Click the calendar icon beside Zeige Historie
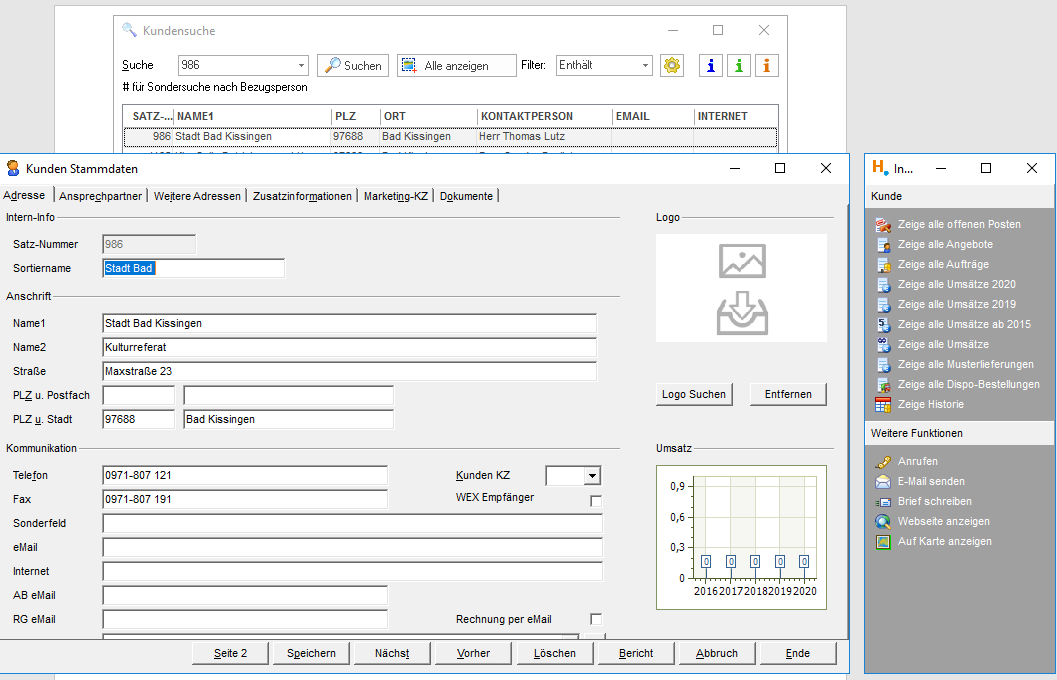The image size is (1057, 680). tap(883, 404)
